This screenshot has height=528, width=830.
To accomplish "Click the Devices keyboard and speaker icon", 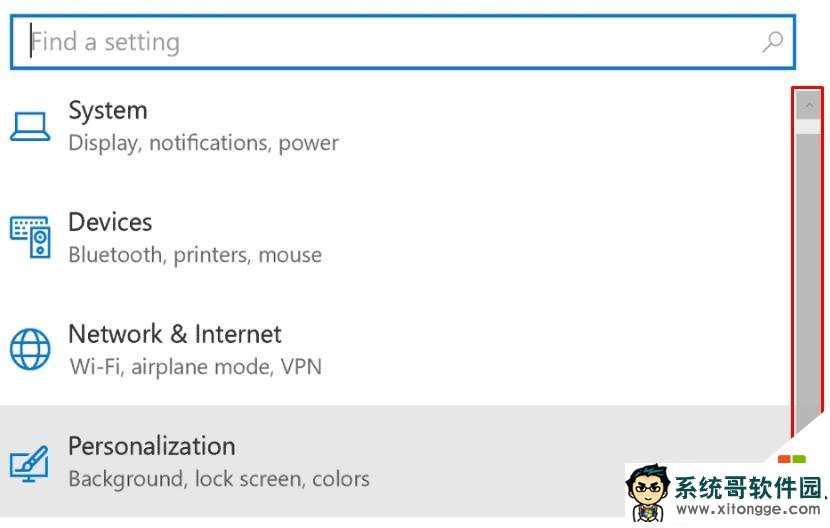I will 30,237.
